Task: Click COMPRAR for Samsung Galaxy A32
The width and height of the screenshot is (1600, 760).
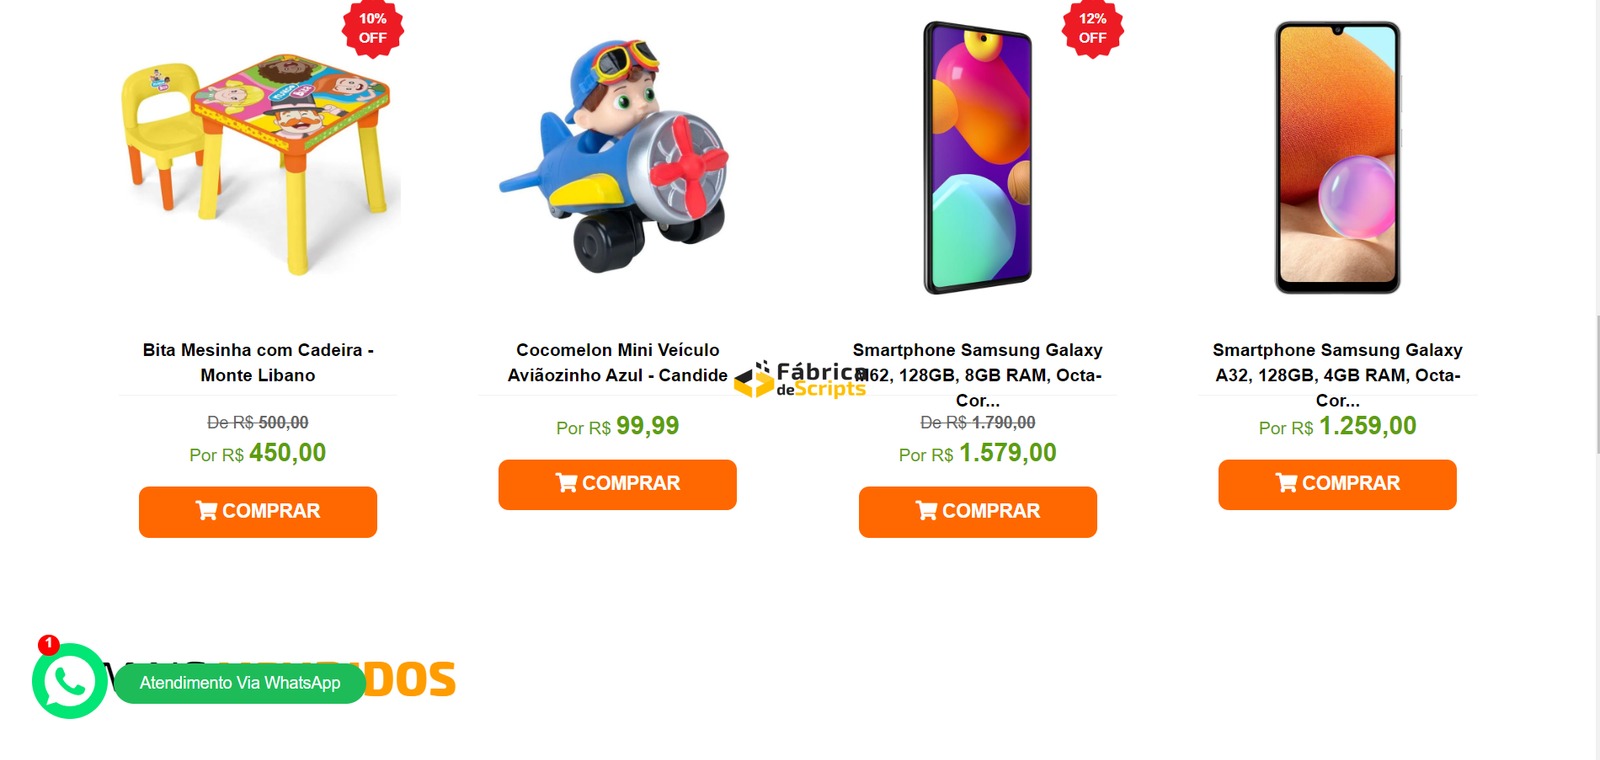Action: point(1338,484)
